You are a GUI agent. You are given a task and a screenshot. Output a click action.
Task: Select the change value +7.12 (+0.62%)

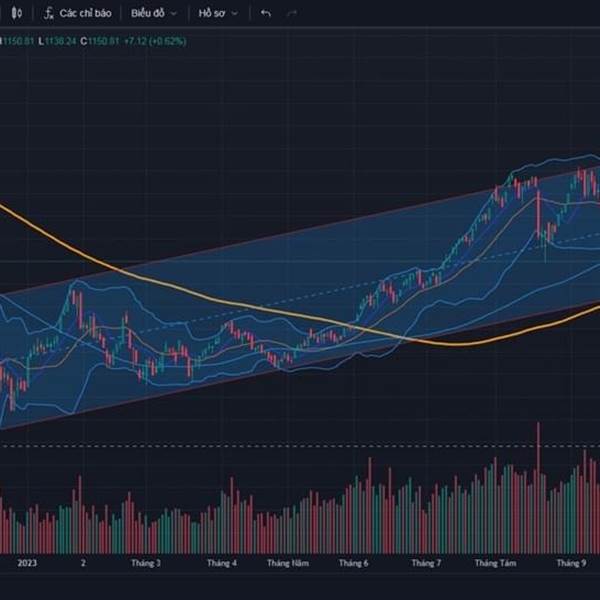[155, 41]
